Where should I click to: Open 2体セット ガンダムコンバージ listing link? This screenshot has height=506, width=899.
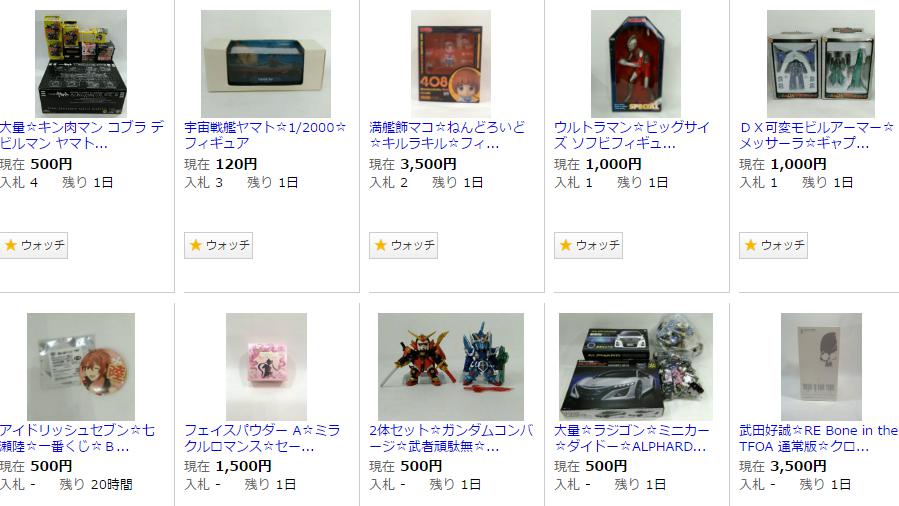[452, 438]
